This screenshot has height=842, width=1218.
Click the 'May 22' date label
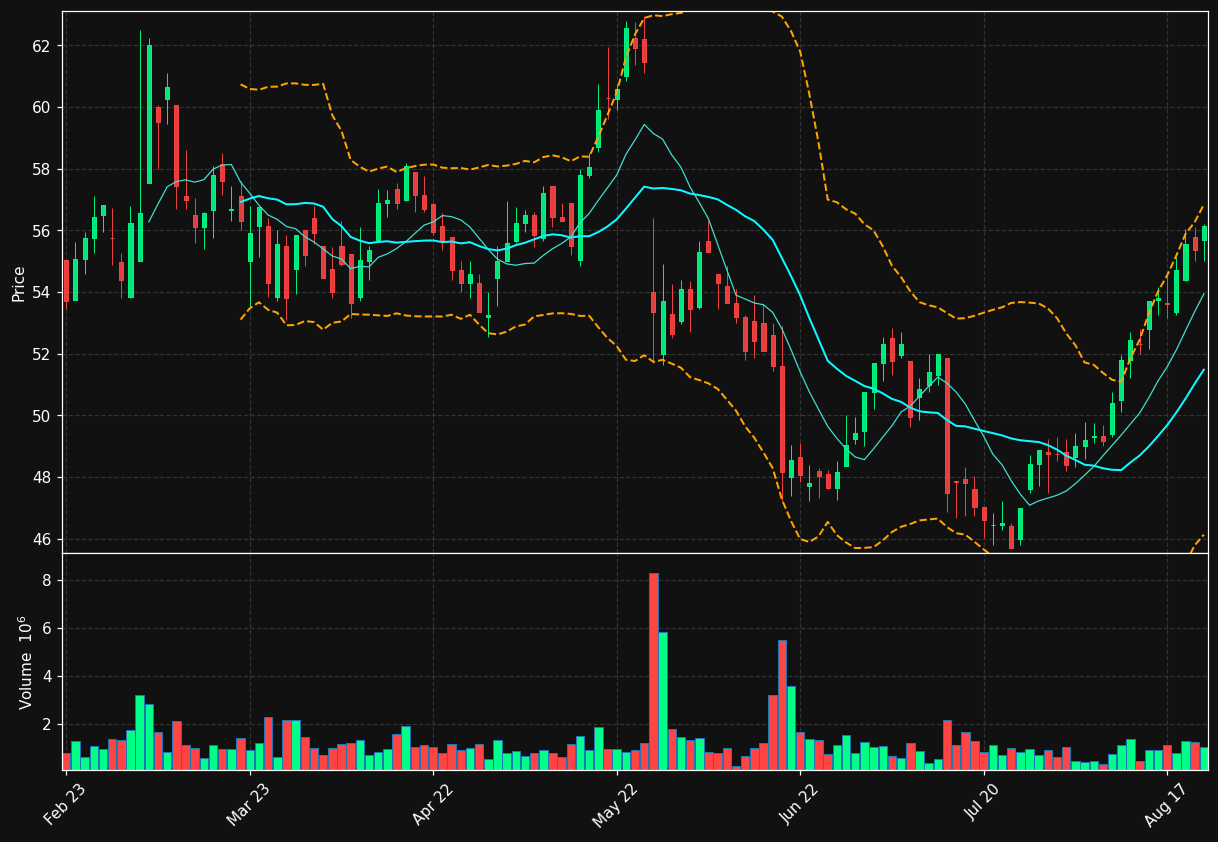click(612, 806)
